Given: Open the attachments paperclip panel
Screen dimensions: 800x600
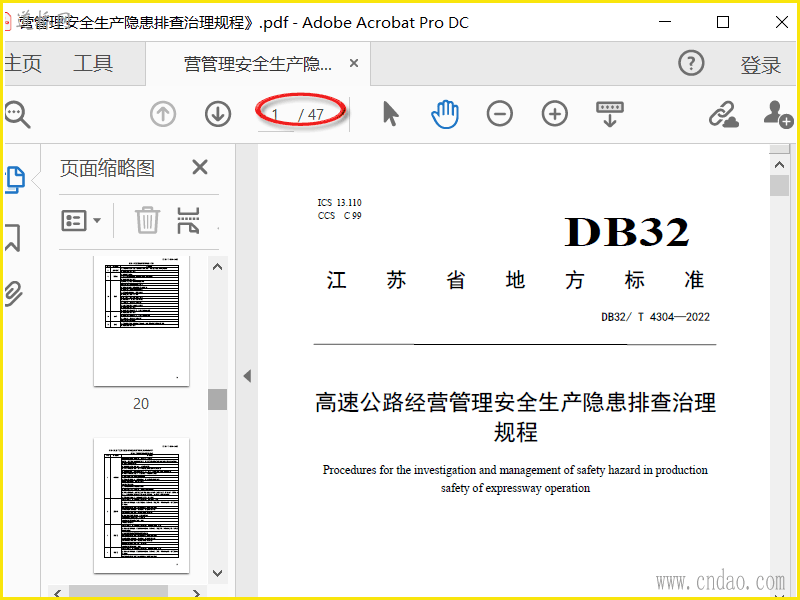Looking at the screenshot, I should [13, 293].
